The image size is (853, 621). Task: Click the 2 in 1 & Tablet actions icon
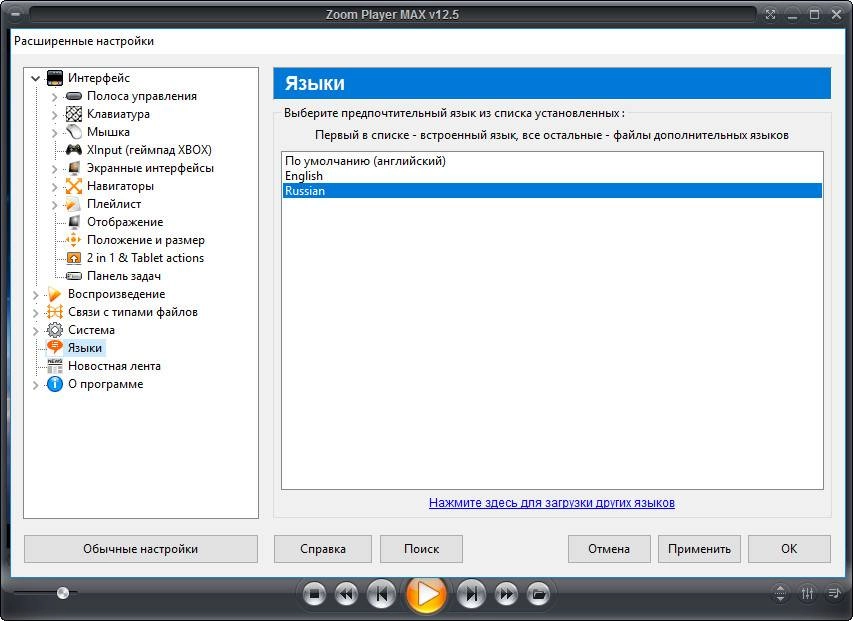(x=73, y=258)
